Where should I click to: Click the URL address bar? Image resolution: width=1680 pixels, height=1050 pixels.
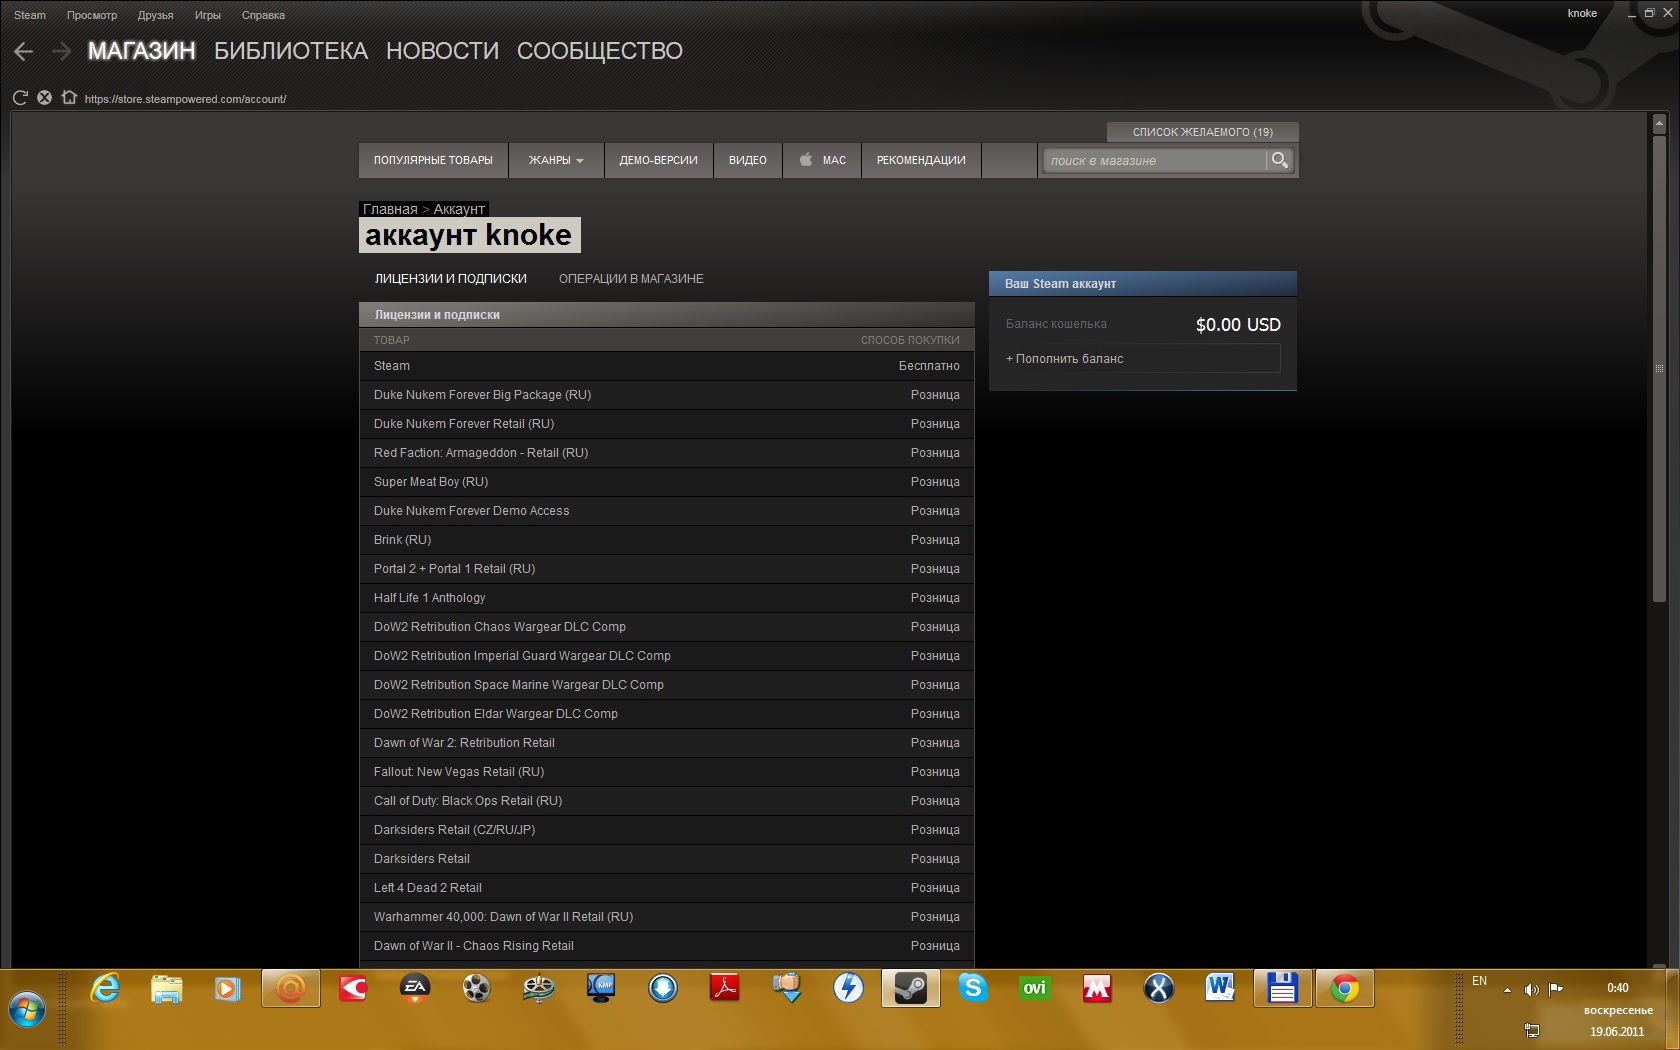click(x=186, y=99)
